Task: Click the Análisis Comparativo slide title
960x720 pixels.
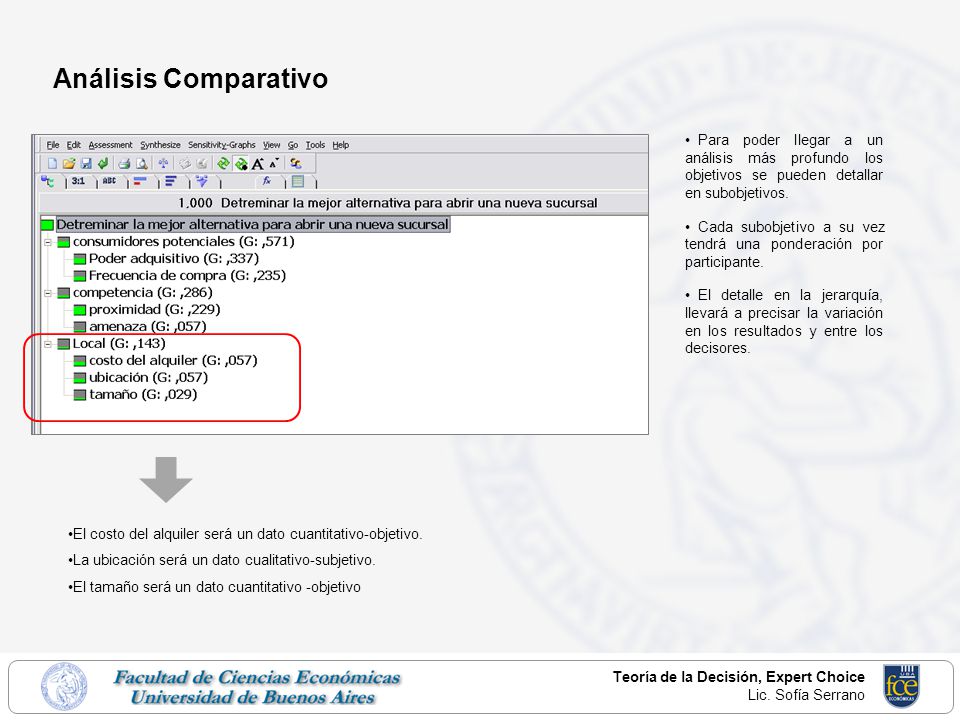Action: click(x=190, y=78)
